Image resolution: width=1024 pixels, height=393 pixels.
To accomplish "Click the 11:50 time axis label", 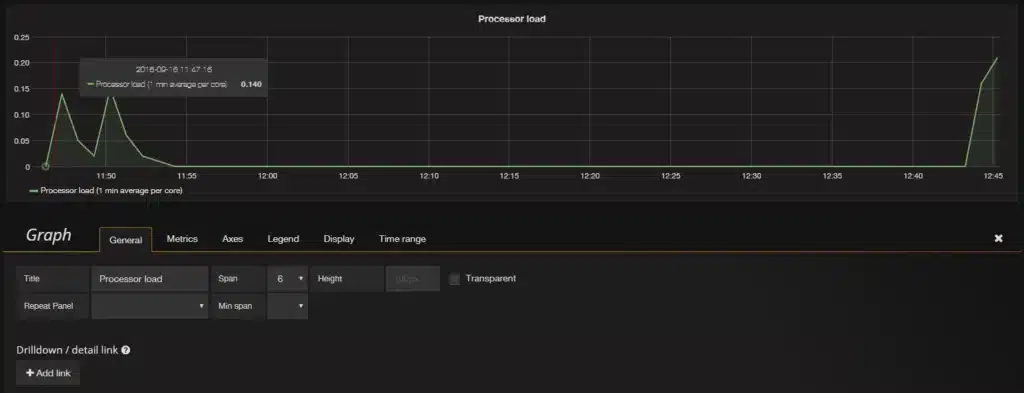I will 106,176.
